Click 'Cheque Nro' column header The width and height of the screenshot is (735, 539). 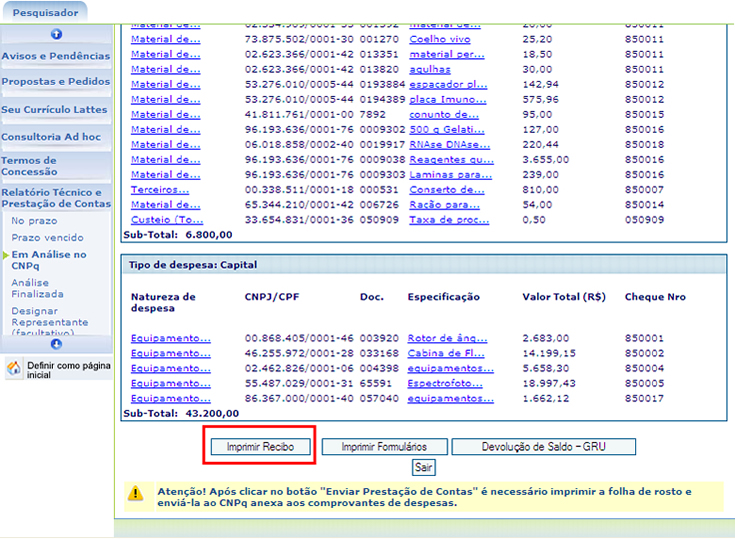tap(655, 297)
